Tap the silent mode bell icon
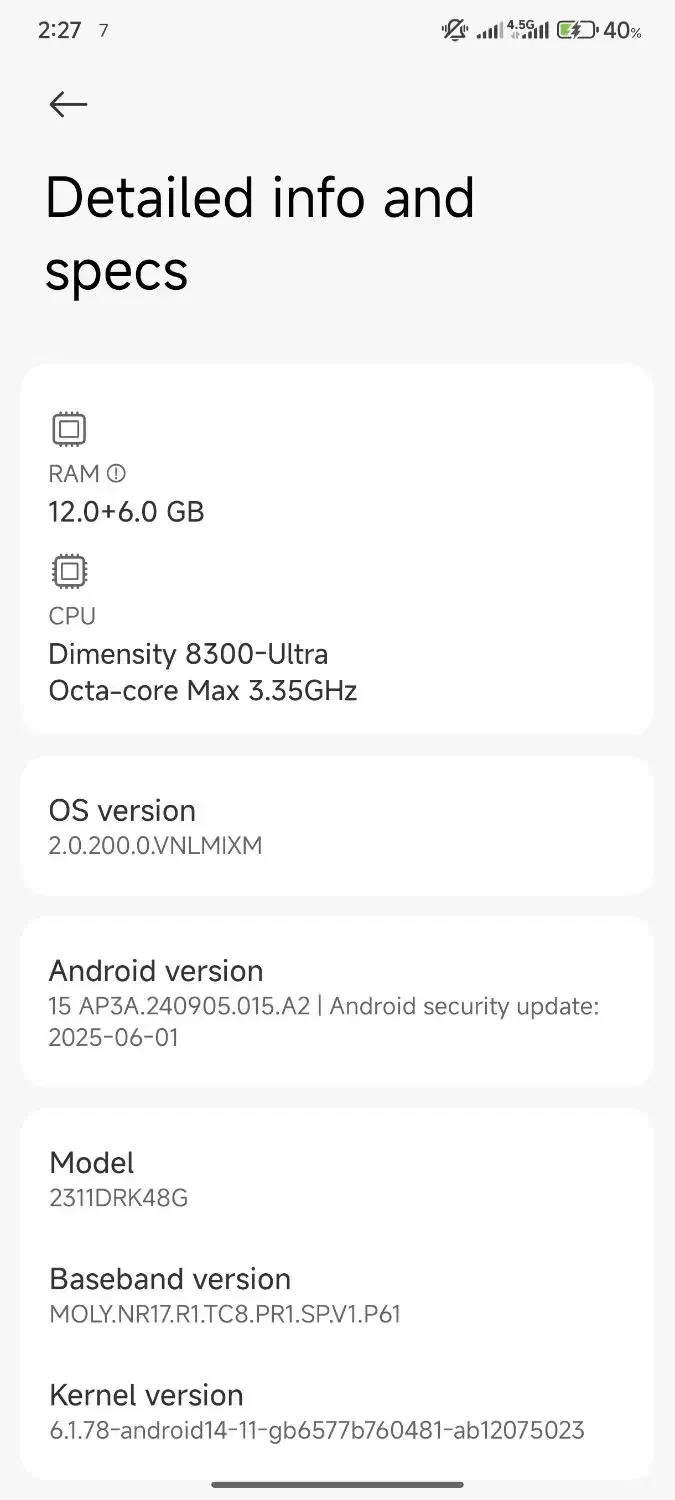This screenshot has height=1500, width=675. click(x=454, y=30)
